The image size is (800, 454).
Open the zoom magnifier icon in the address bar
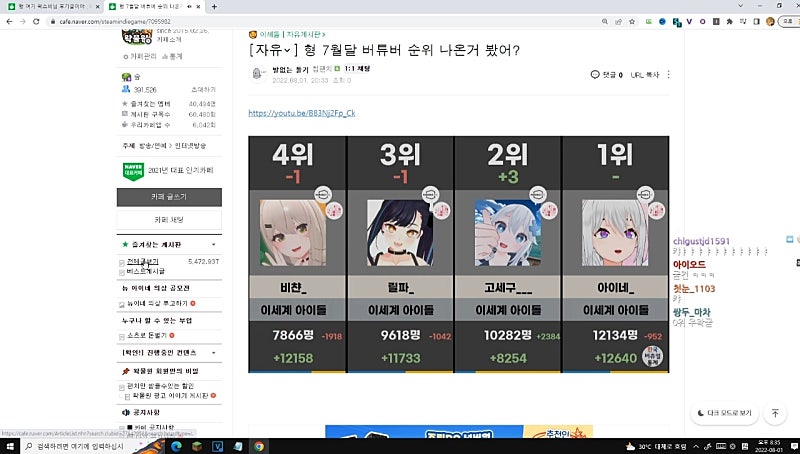(x=605, y=21)
